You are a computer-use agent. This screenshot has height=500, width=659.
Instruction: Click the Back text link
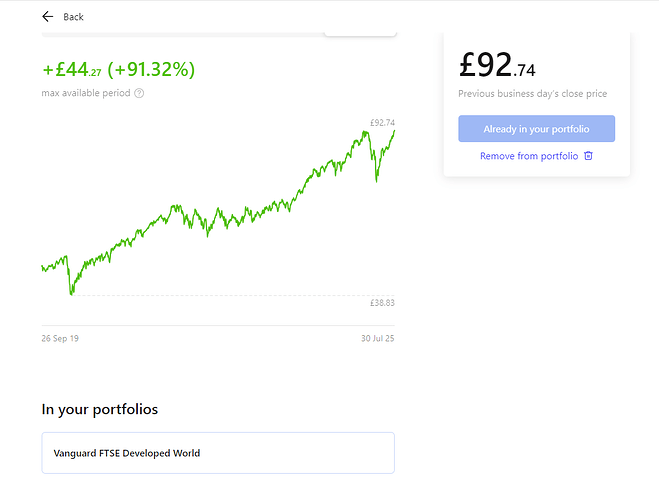point(73,17)
